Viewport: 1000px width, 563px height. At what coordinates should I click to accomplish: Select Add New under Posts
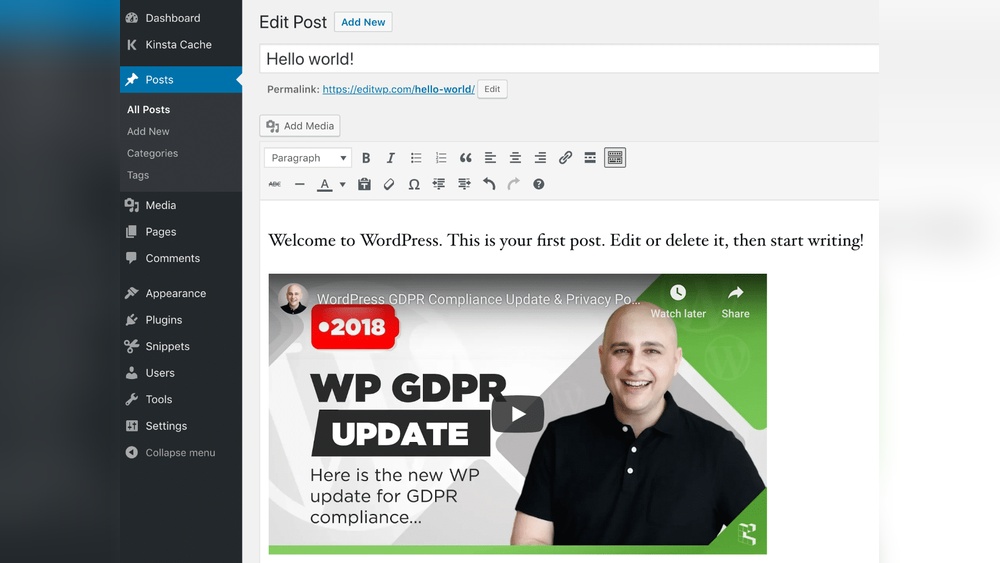[x=148, y=131]
